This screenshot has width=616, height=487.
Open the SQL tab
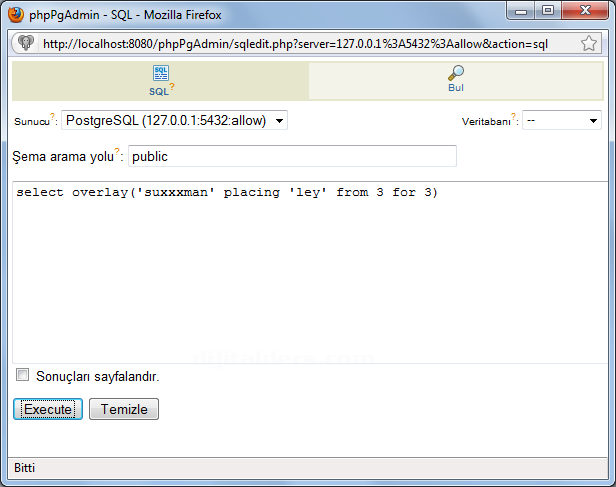tap(161, 81)
